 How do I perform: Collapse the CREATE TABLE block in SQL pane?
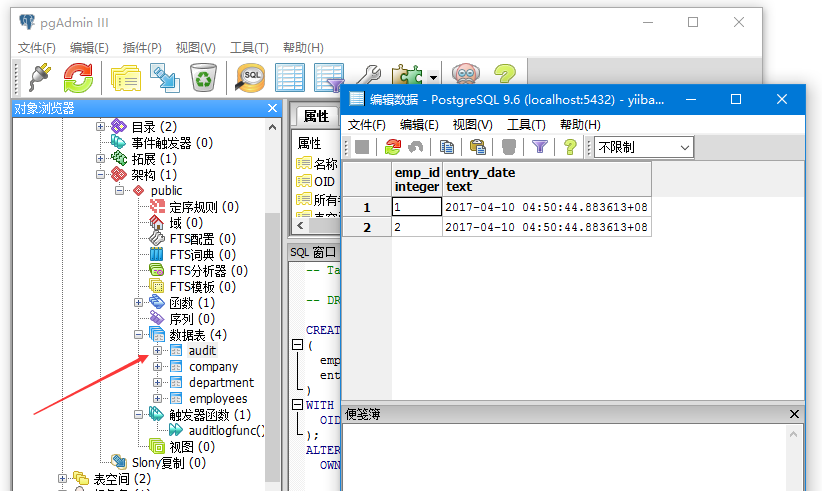point(297,345)
